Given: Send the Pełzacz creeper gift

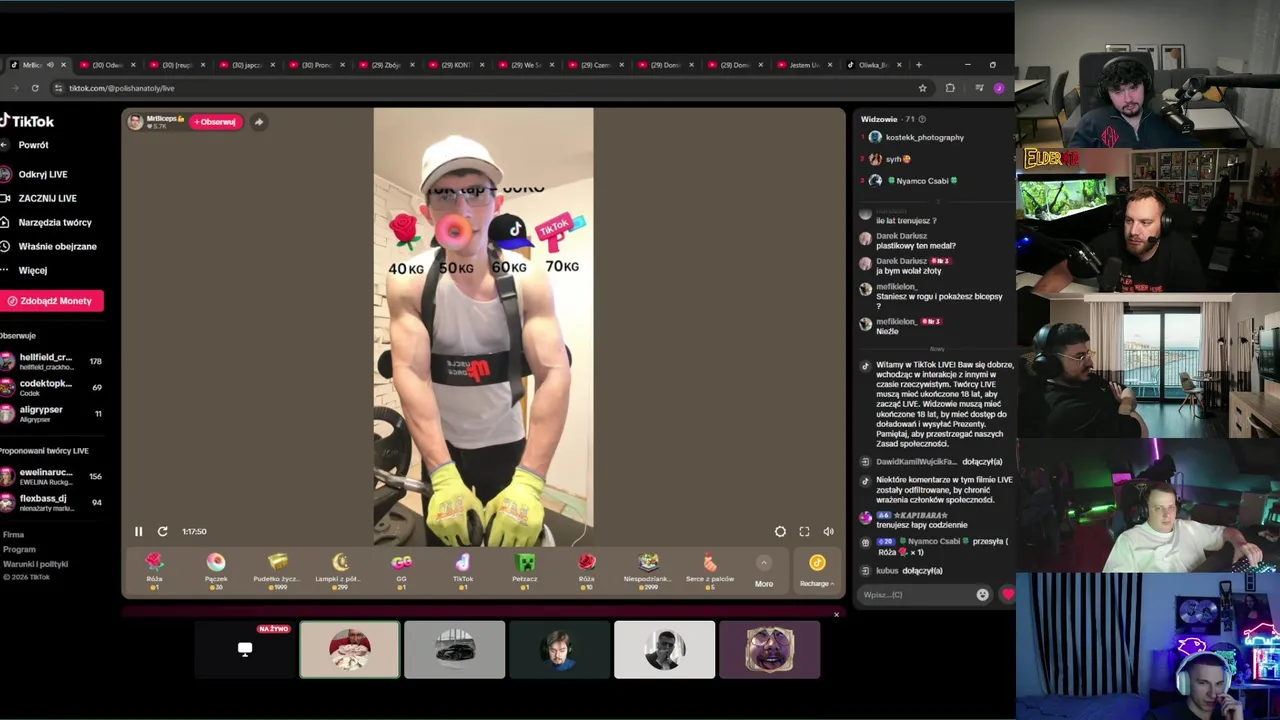Looking at the screenshot, I should [x=525, y=570].
